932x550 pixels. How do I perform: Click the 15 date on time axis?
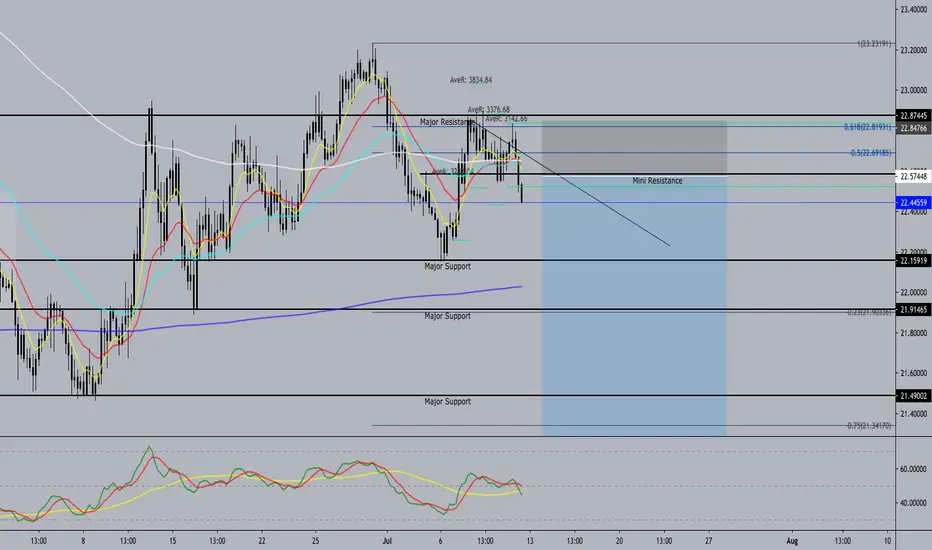click(x=172, y=541)
